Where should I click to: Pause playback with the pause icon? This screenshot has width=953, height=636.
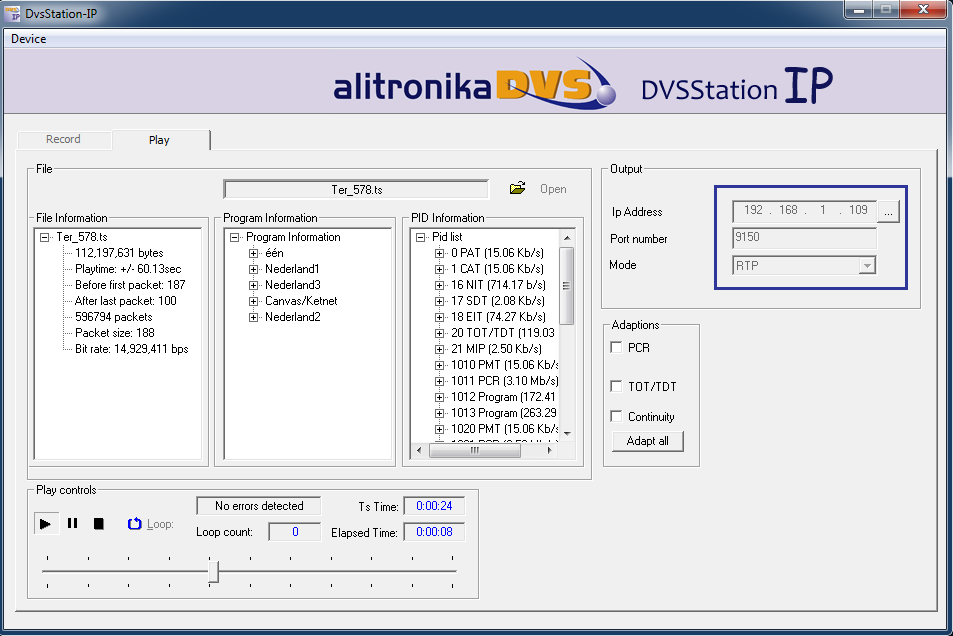tap(72, 523)
